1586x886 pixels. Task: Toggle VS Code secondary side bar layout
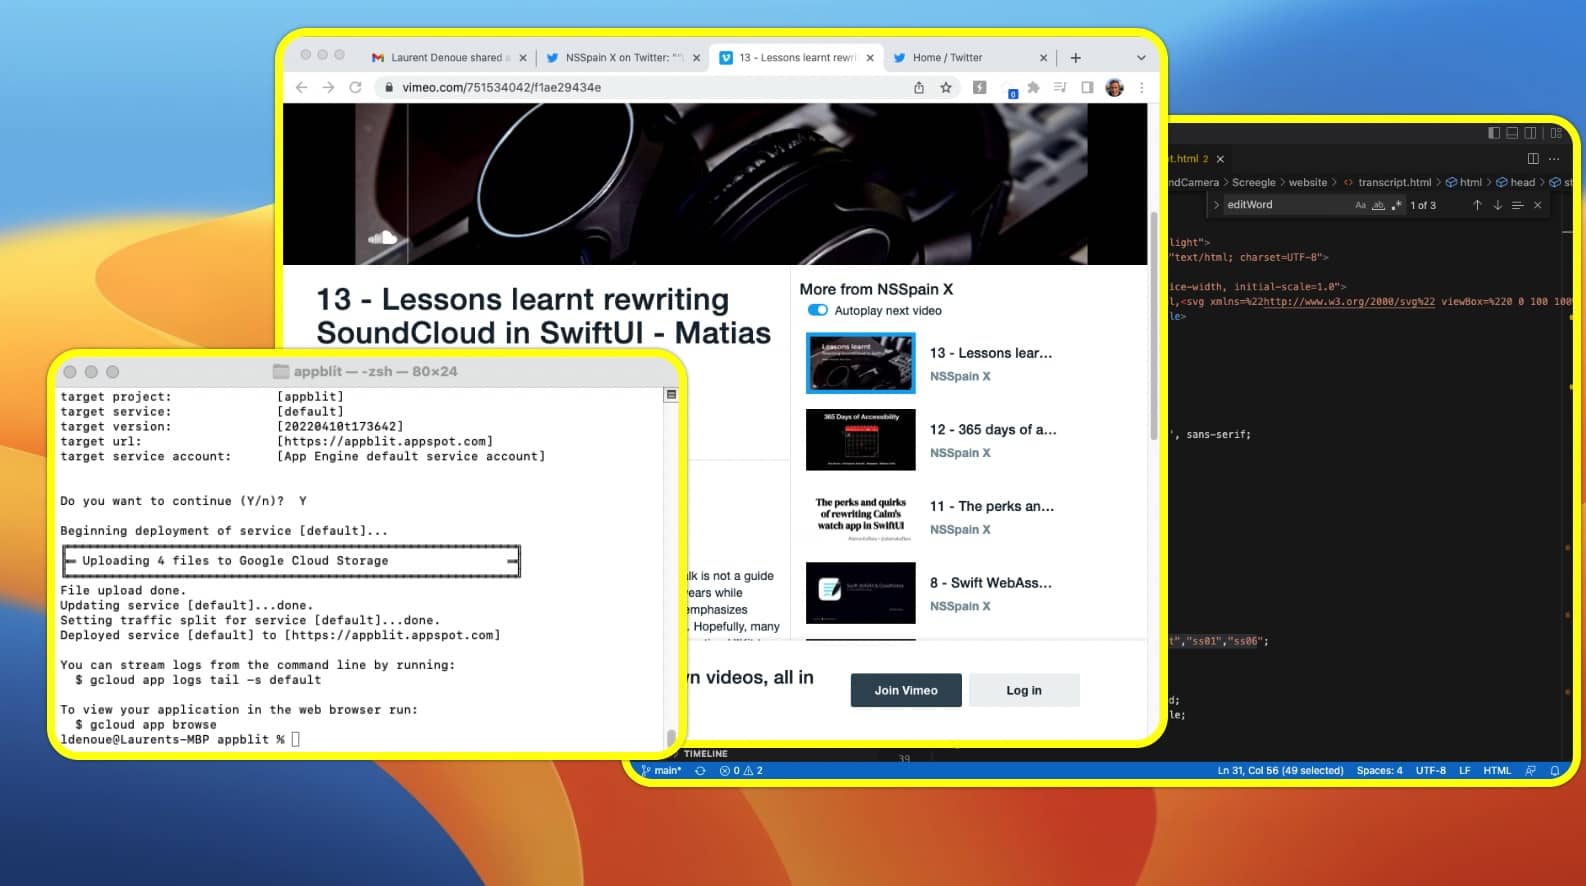click(1530, 132)
